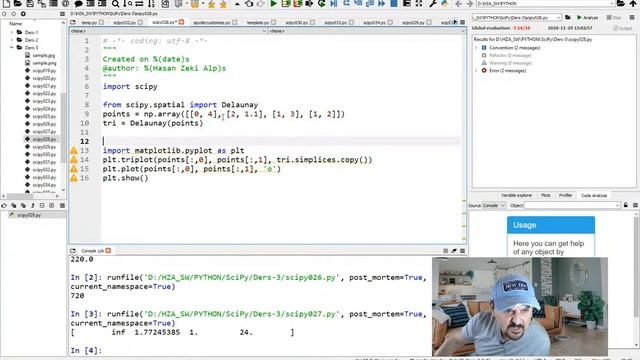640x360 pixels.
Task: Switch to the temp.py editor tab
Action: click(x=89, y=22)
